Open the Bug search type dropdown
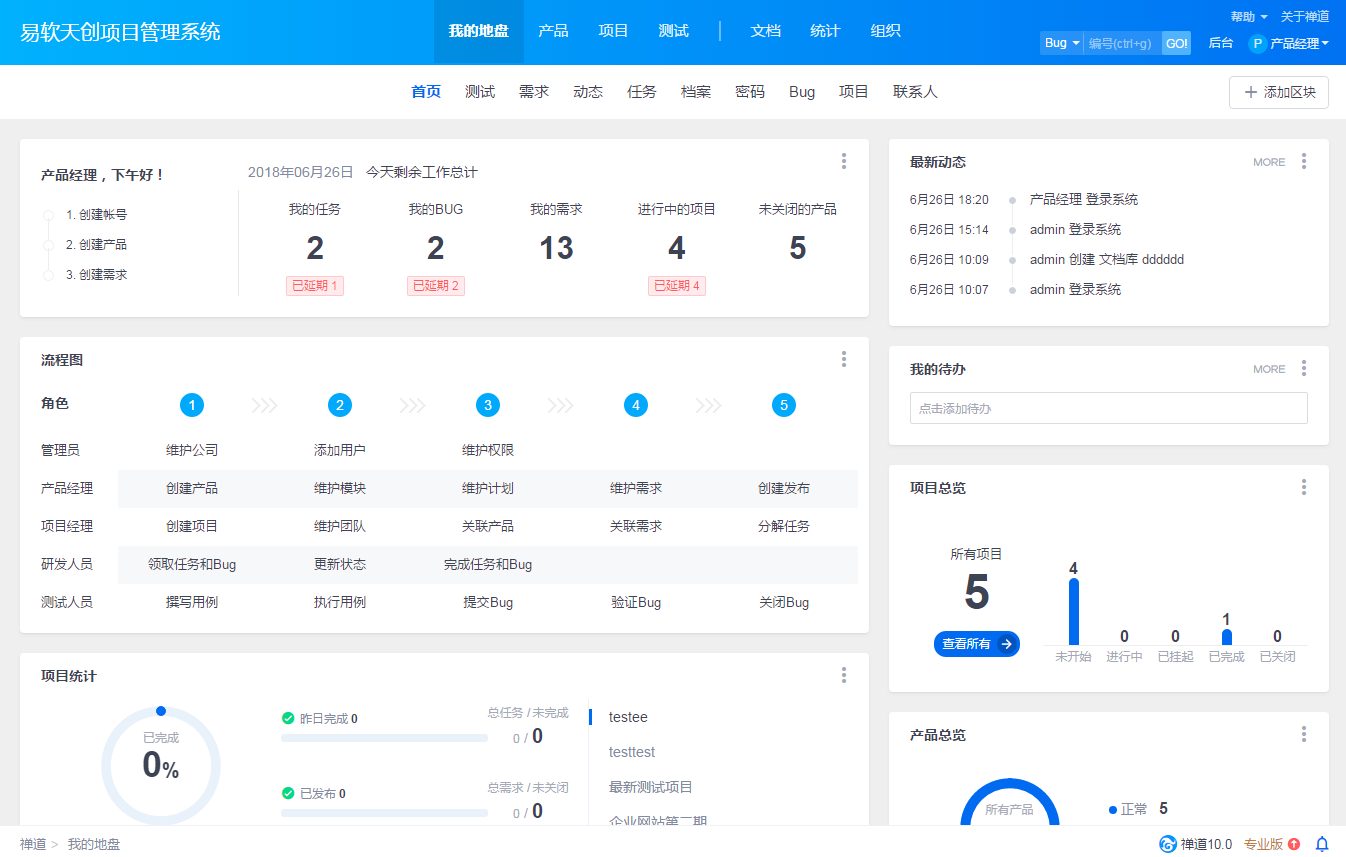Screen dimensions: 1346x857 point(1060,43)
